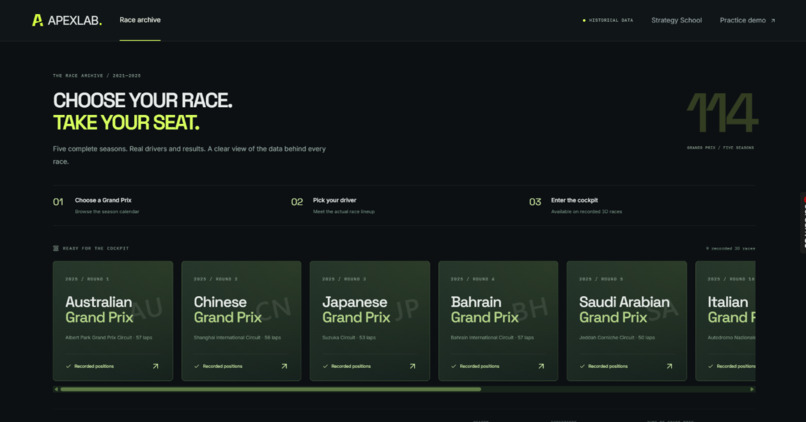Open the Australian Grand Prix card arrow
The height and width of the screenshot is (422, 806).
pos(155,366)
